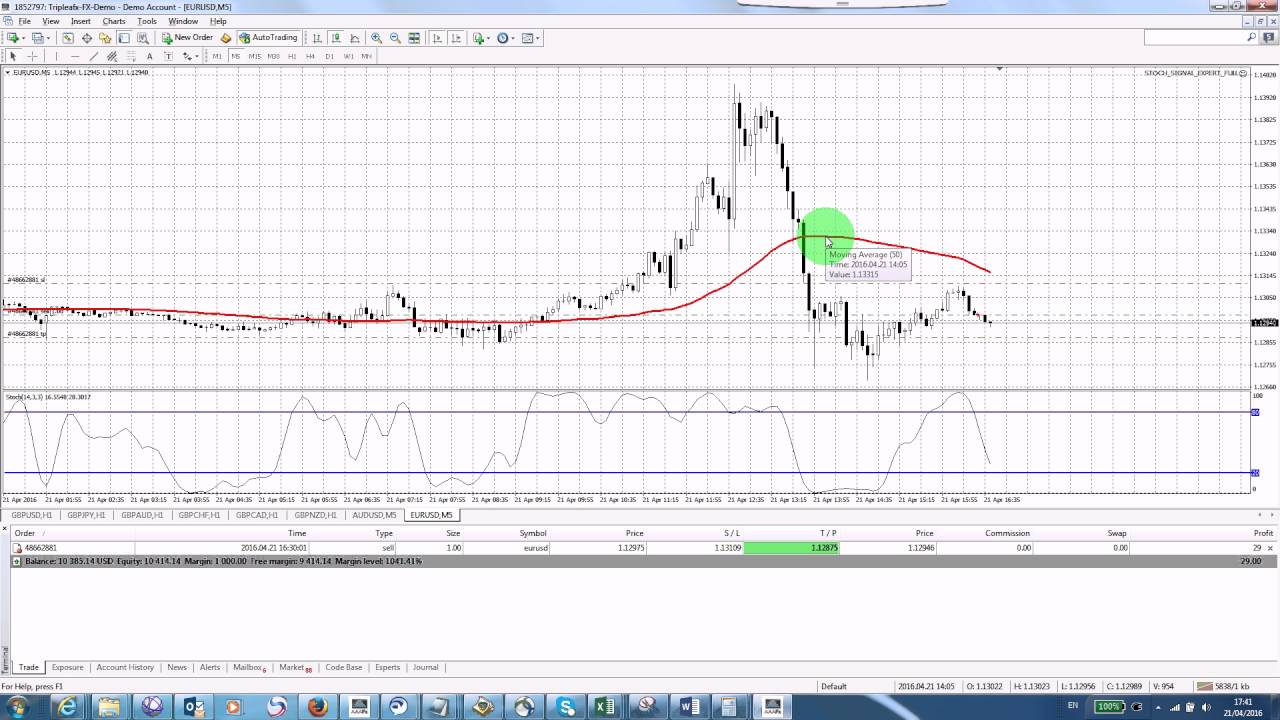Viewport: 1280px width, 720px height.
Task: Open the New Chart toolbar icon
Action: click(12, 38)
